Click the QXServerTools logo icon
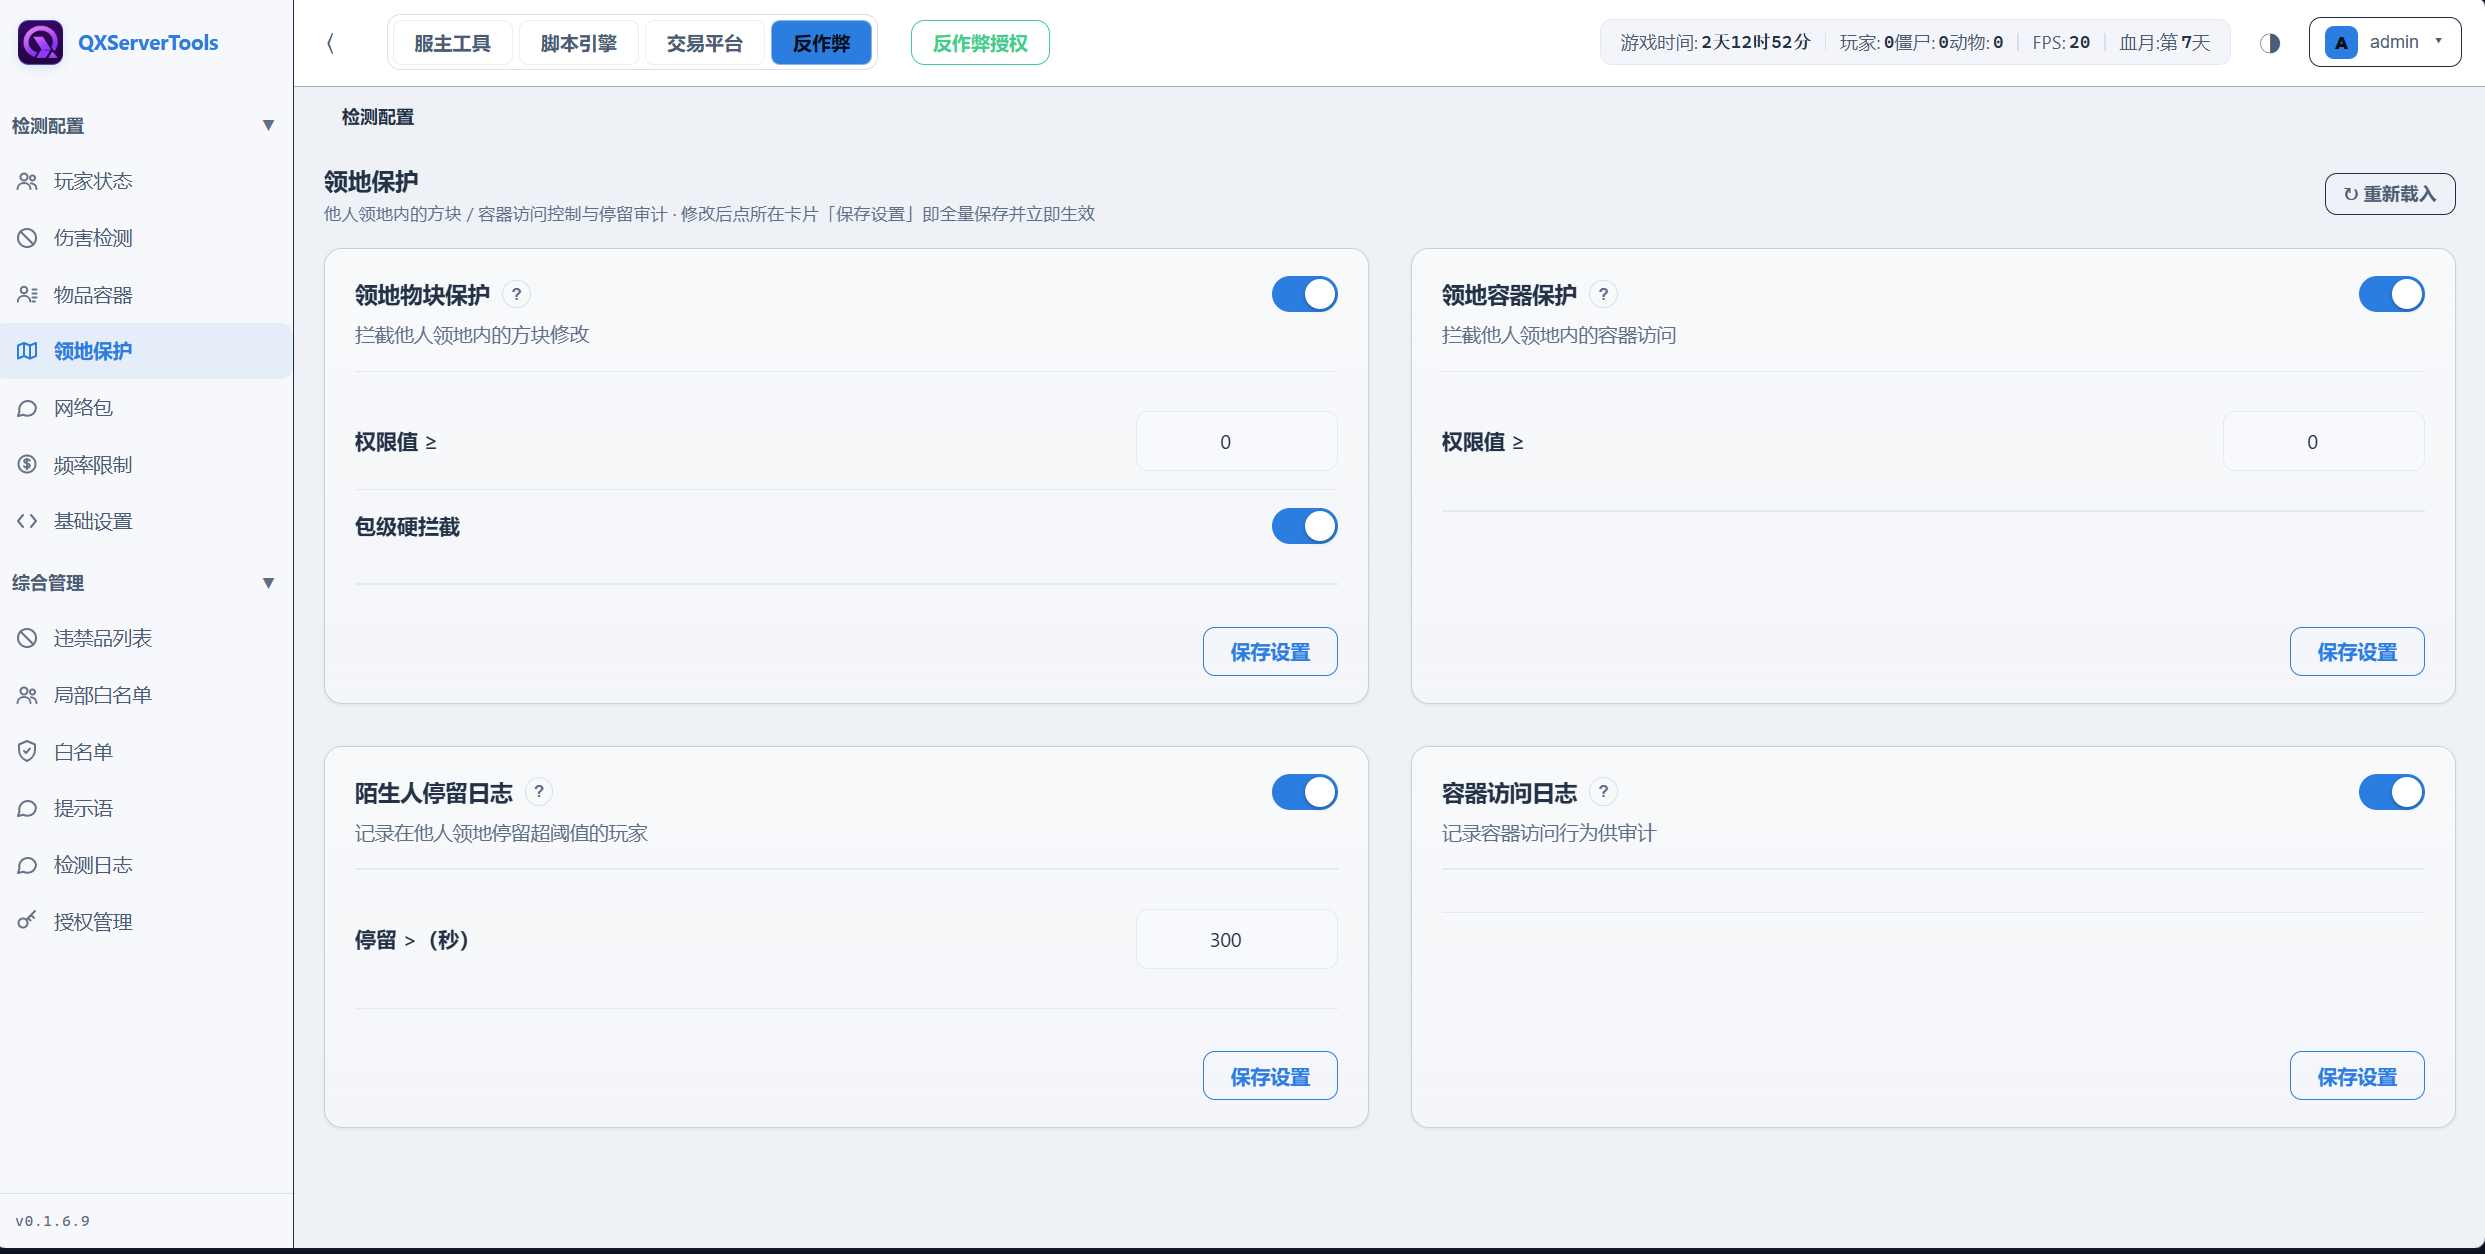This screenshot has height=1254, width=2485. pyautogui.click(x=40, y=42)
